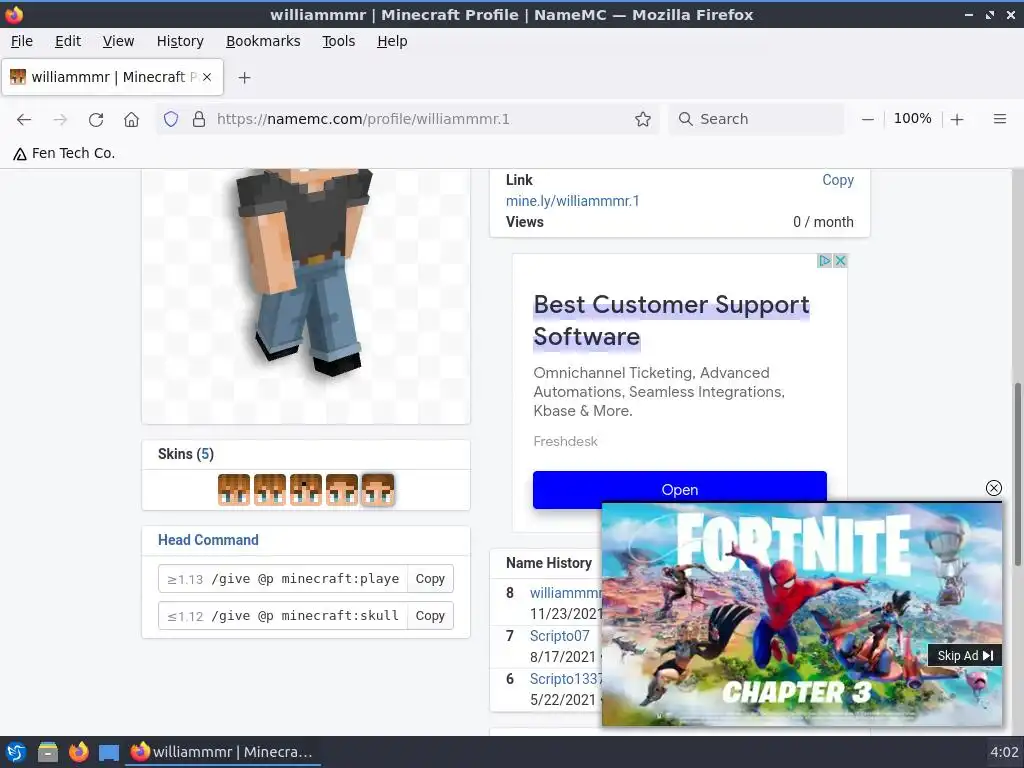Select the second skin head thumbnail
Screen dimensions: 1024x768
[270, 490]
